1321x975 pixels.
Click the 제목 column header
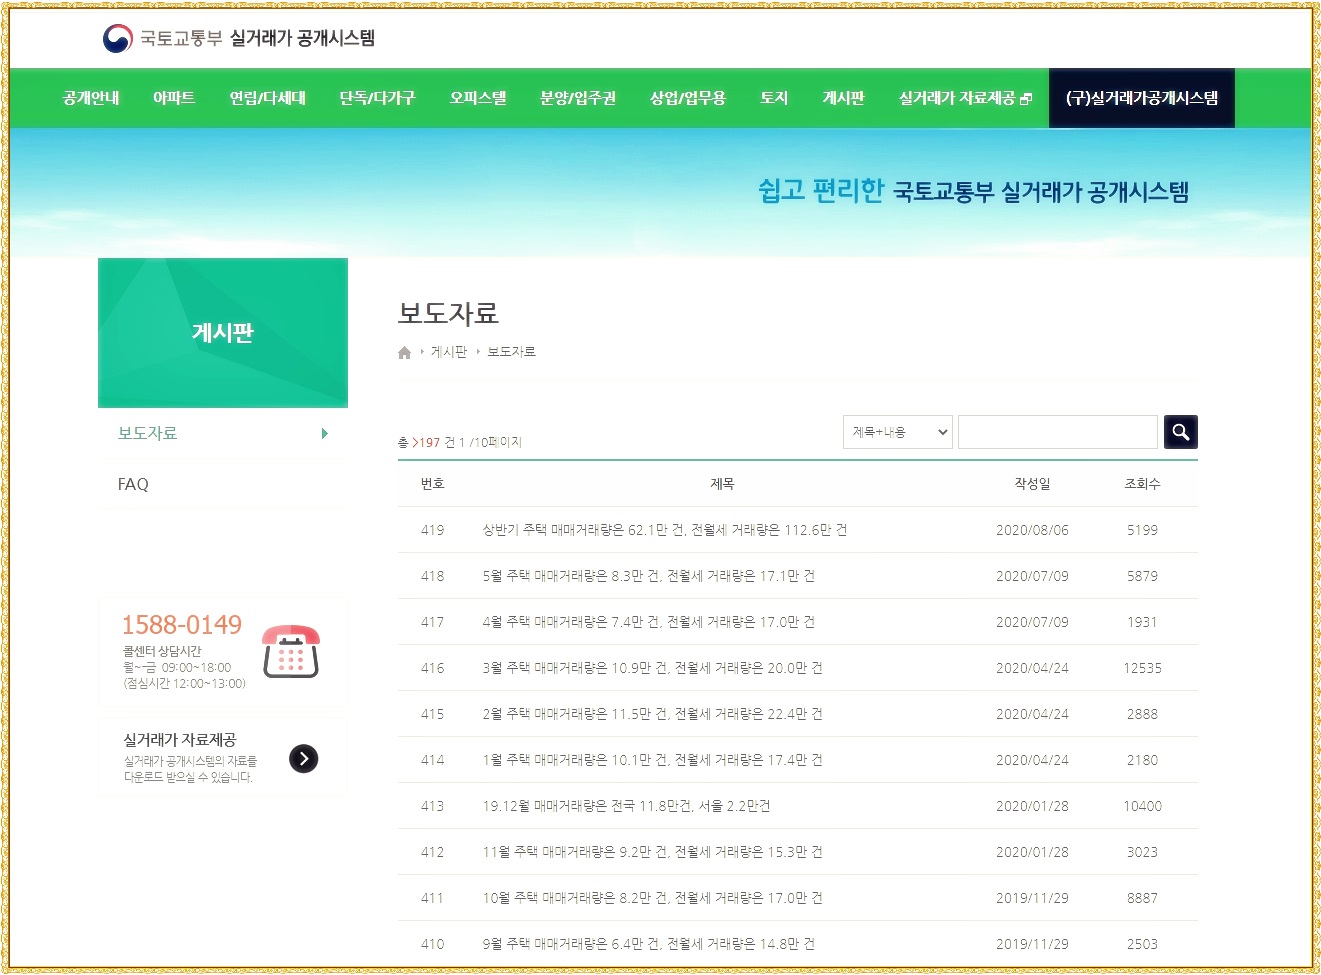point(722,484)
